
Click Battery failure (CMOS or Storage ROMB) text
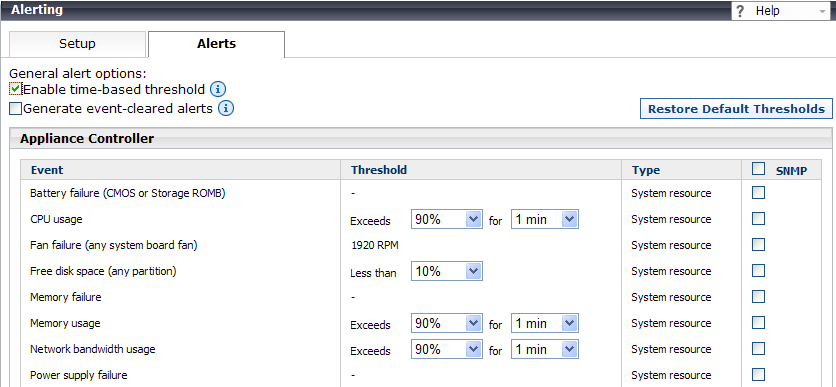click(x=128, y=193)
